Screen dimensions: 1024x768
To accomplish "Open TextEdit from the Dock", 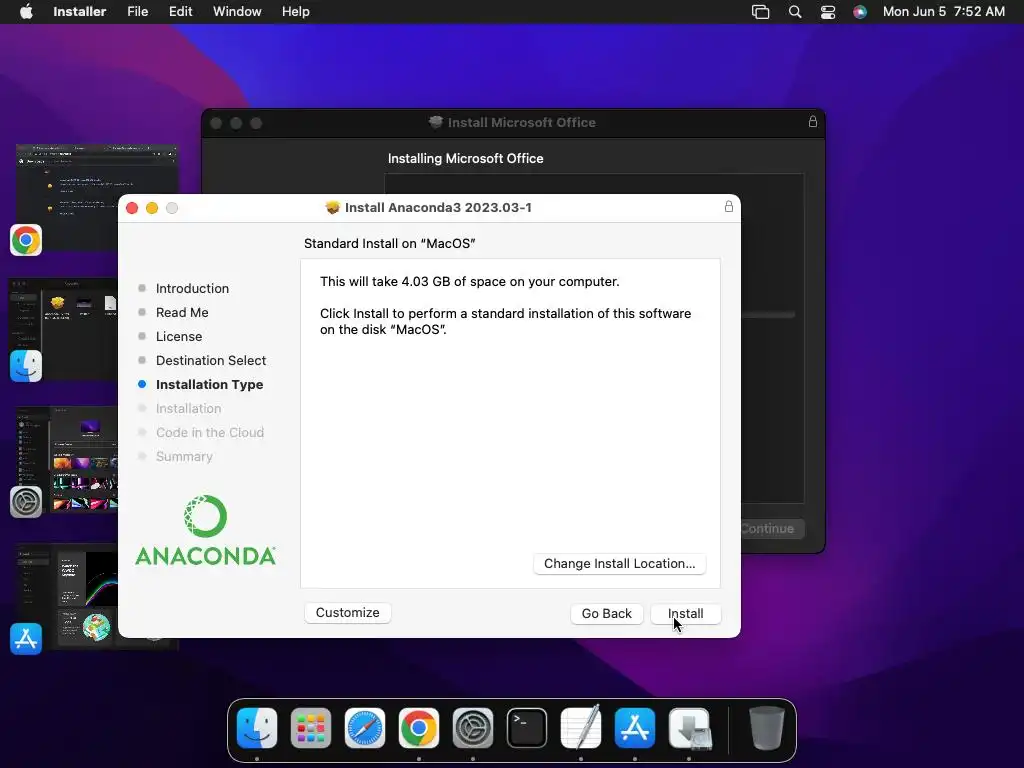I will click(x=581, y=728).
